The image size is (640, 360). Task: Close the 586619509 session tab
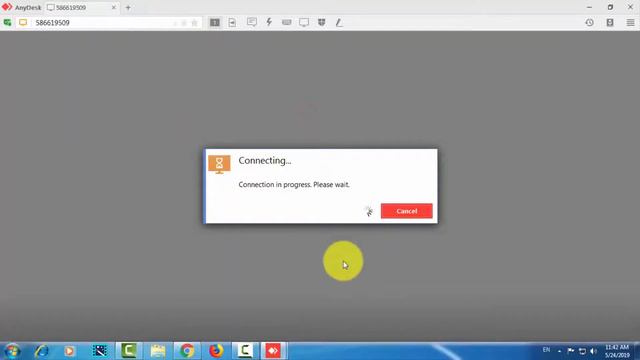[114, 7]
